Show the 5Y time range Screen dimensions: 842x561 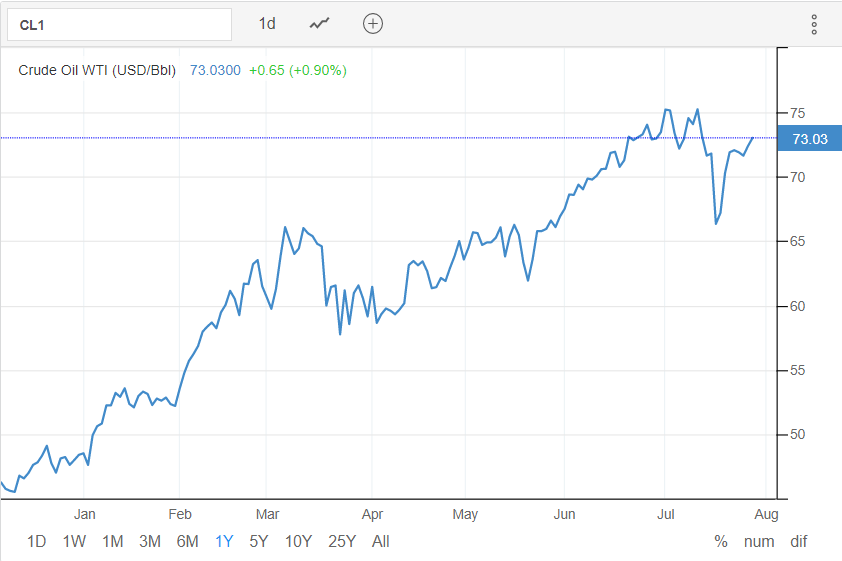[259, 542]
